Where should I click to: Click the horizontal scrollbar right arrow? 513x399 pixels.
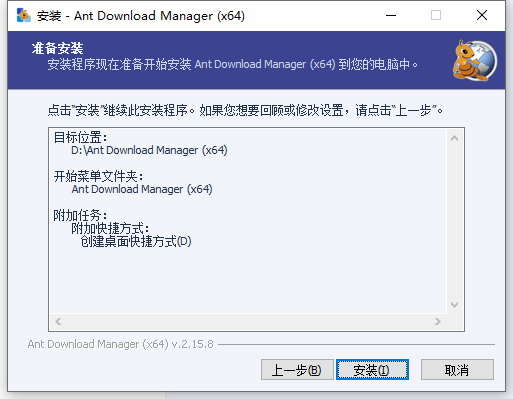pos(438,321)
